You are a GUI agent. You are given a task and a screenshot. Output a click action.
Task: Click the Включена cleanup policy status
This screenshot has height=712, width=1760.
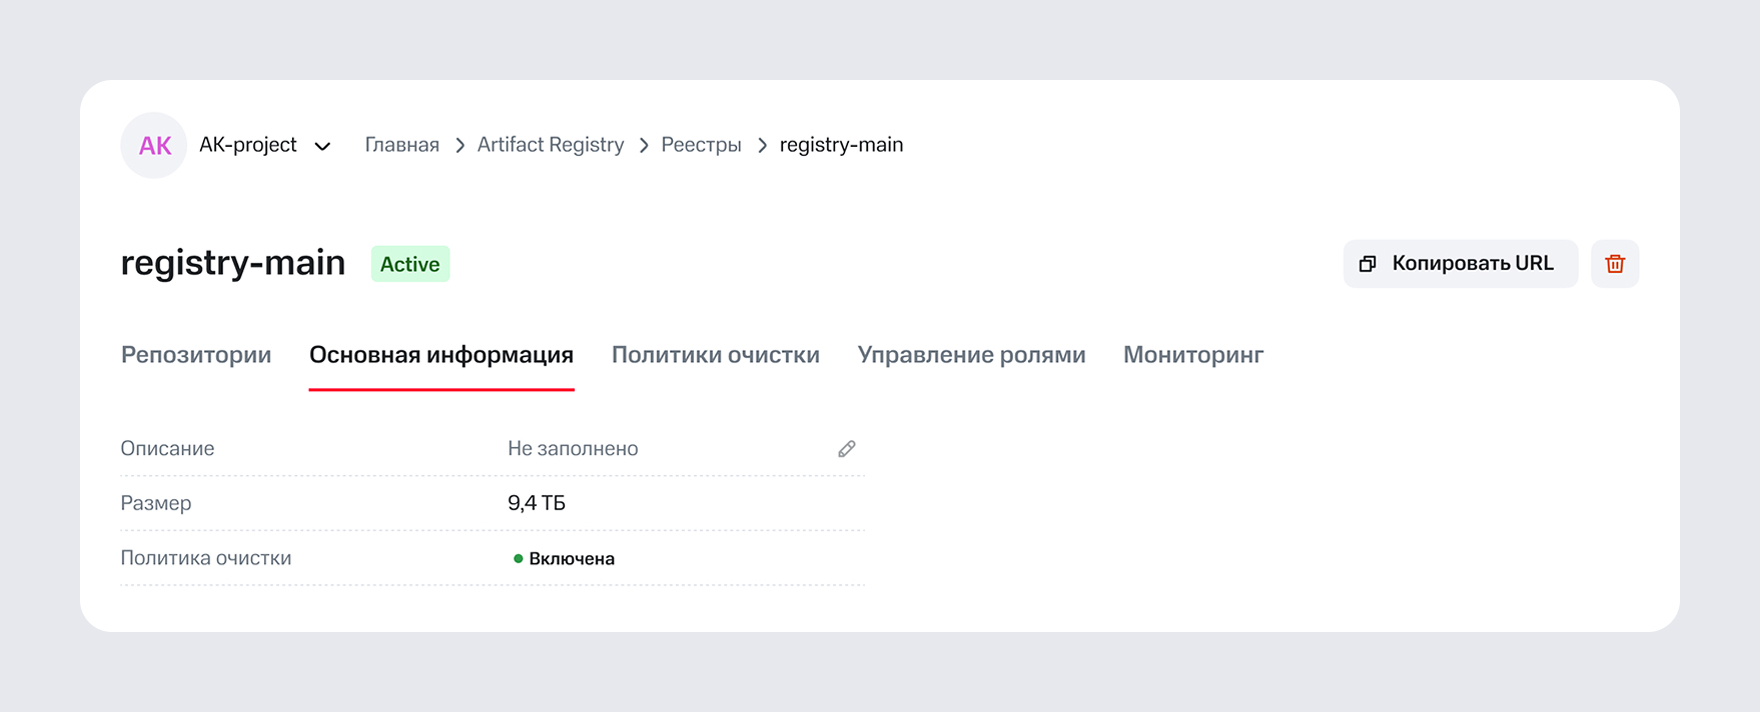[570, 559]
